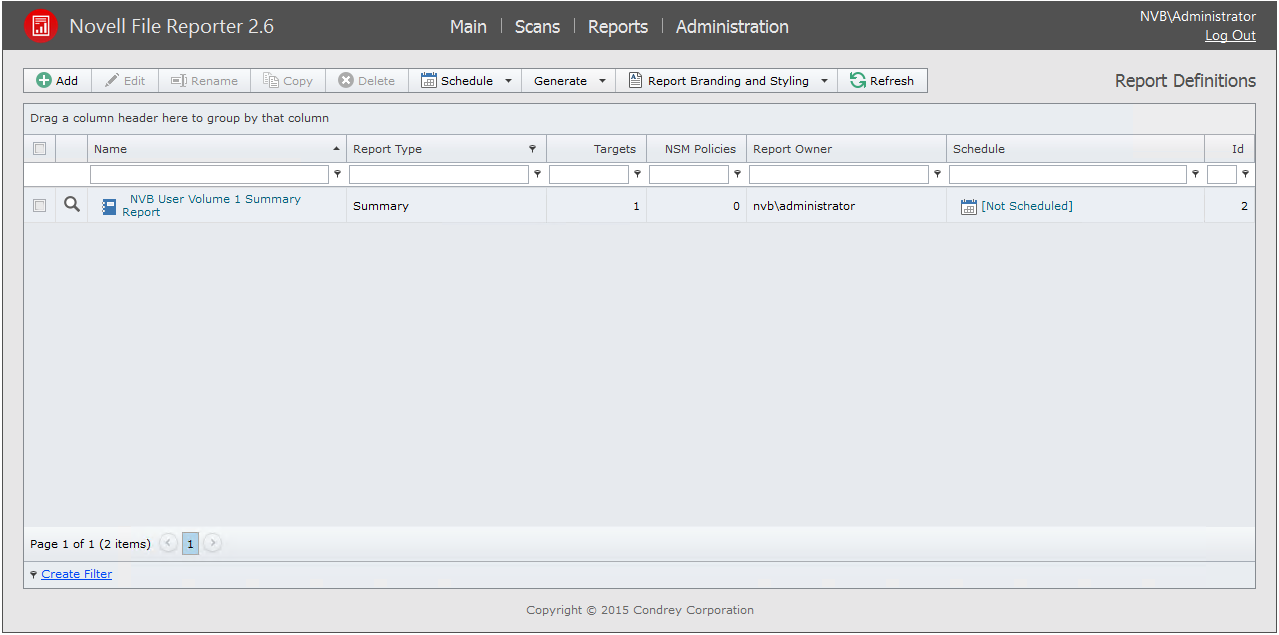The image size is (1279, 635).
Task: Click the Create Filter link
Action: [77, 574]
